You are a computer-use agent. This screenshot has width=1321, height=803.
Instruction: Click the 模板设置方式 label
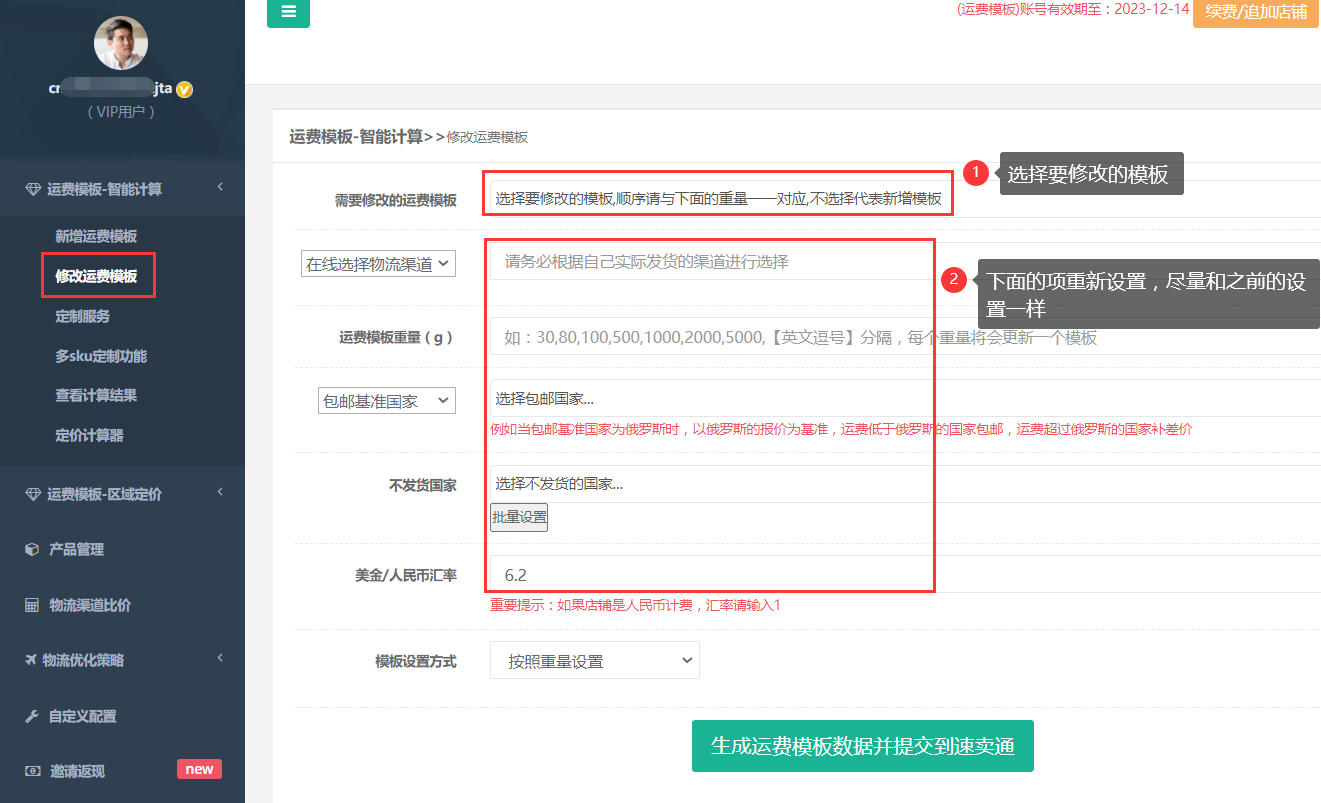point(416,661)
